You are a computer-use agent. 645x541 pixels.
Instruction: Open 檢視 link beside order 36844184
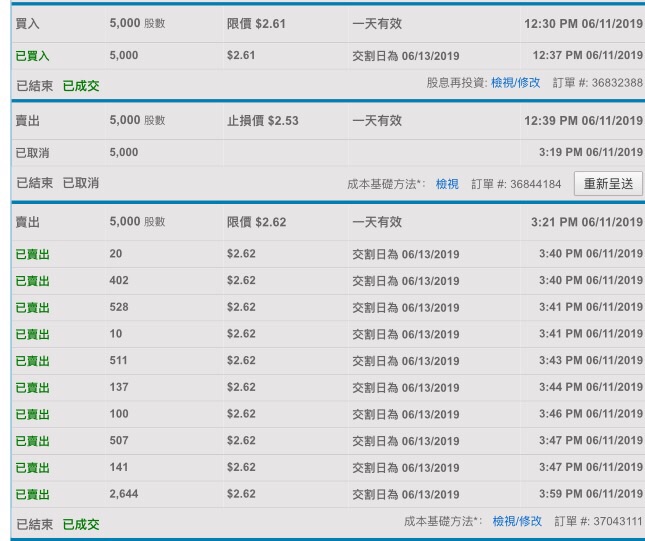(x=447, y=184)
